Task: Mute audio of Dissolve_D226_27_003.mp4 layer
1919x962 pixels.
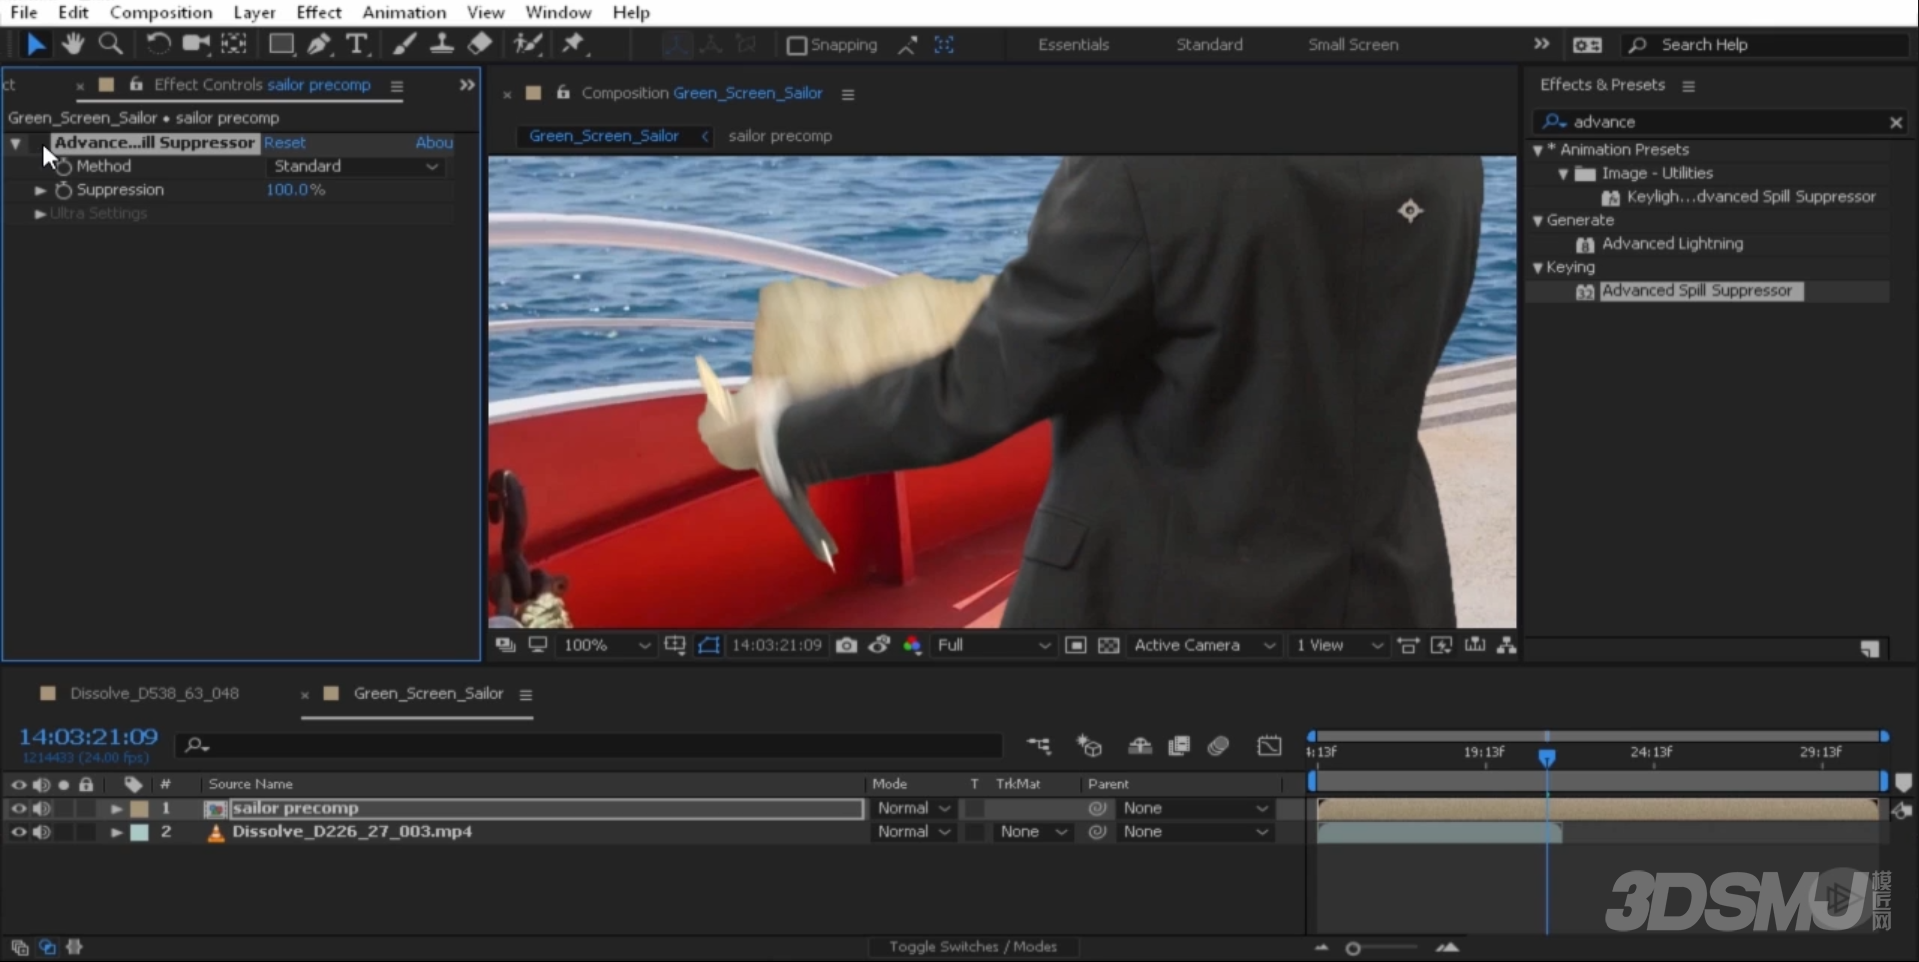Action: pos(42,832)
